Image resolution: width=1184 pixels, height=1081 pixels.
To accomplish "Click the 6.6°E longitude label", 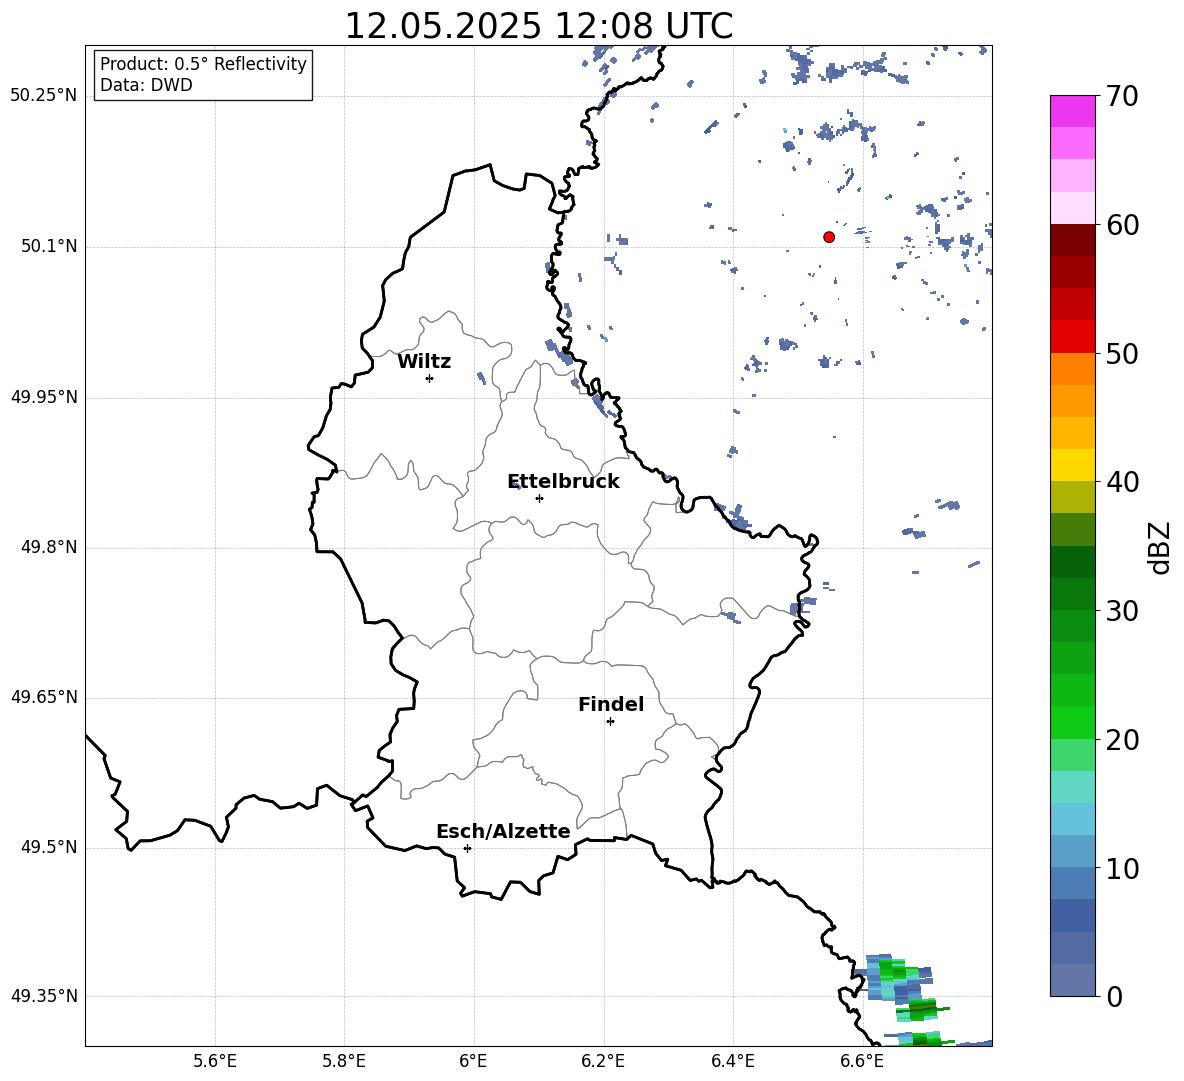I will tap(862, 1061).
